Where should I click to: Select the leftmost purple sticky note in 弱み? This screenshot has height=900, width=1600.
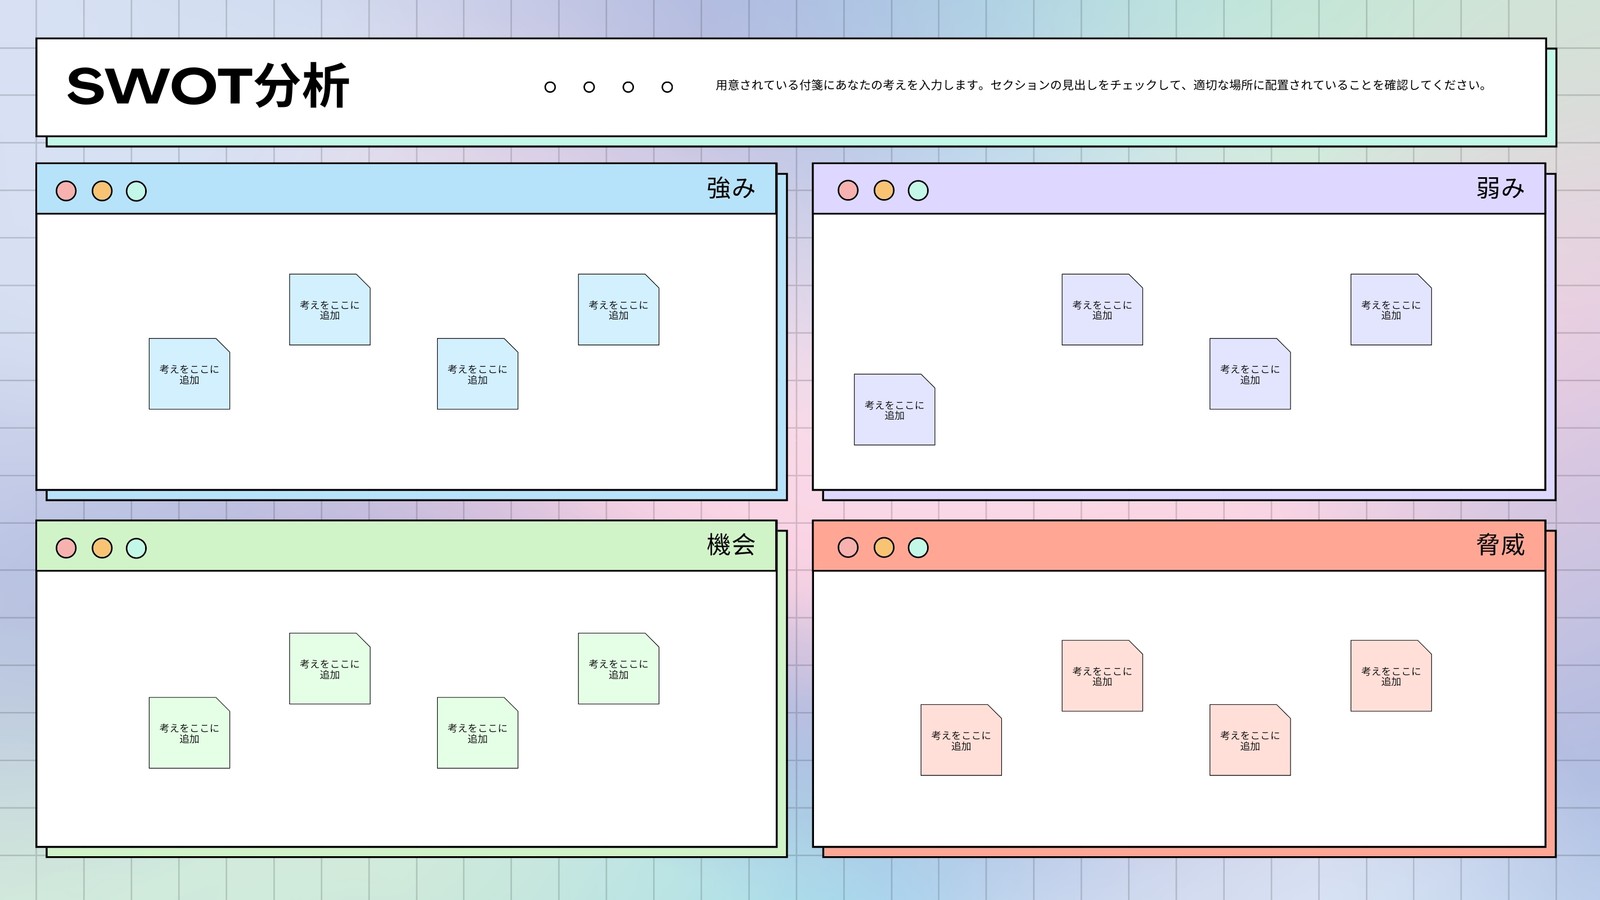click(895, 410)
